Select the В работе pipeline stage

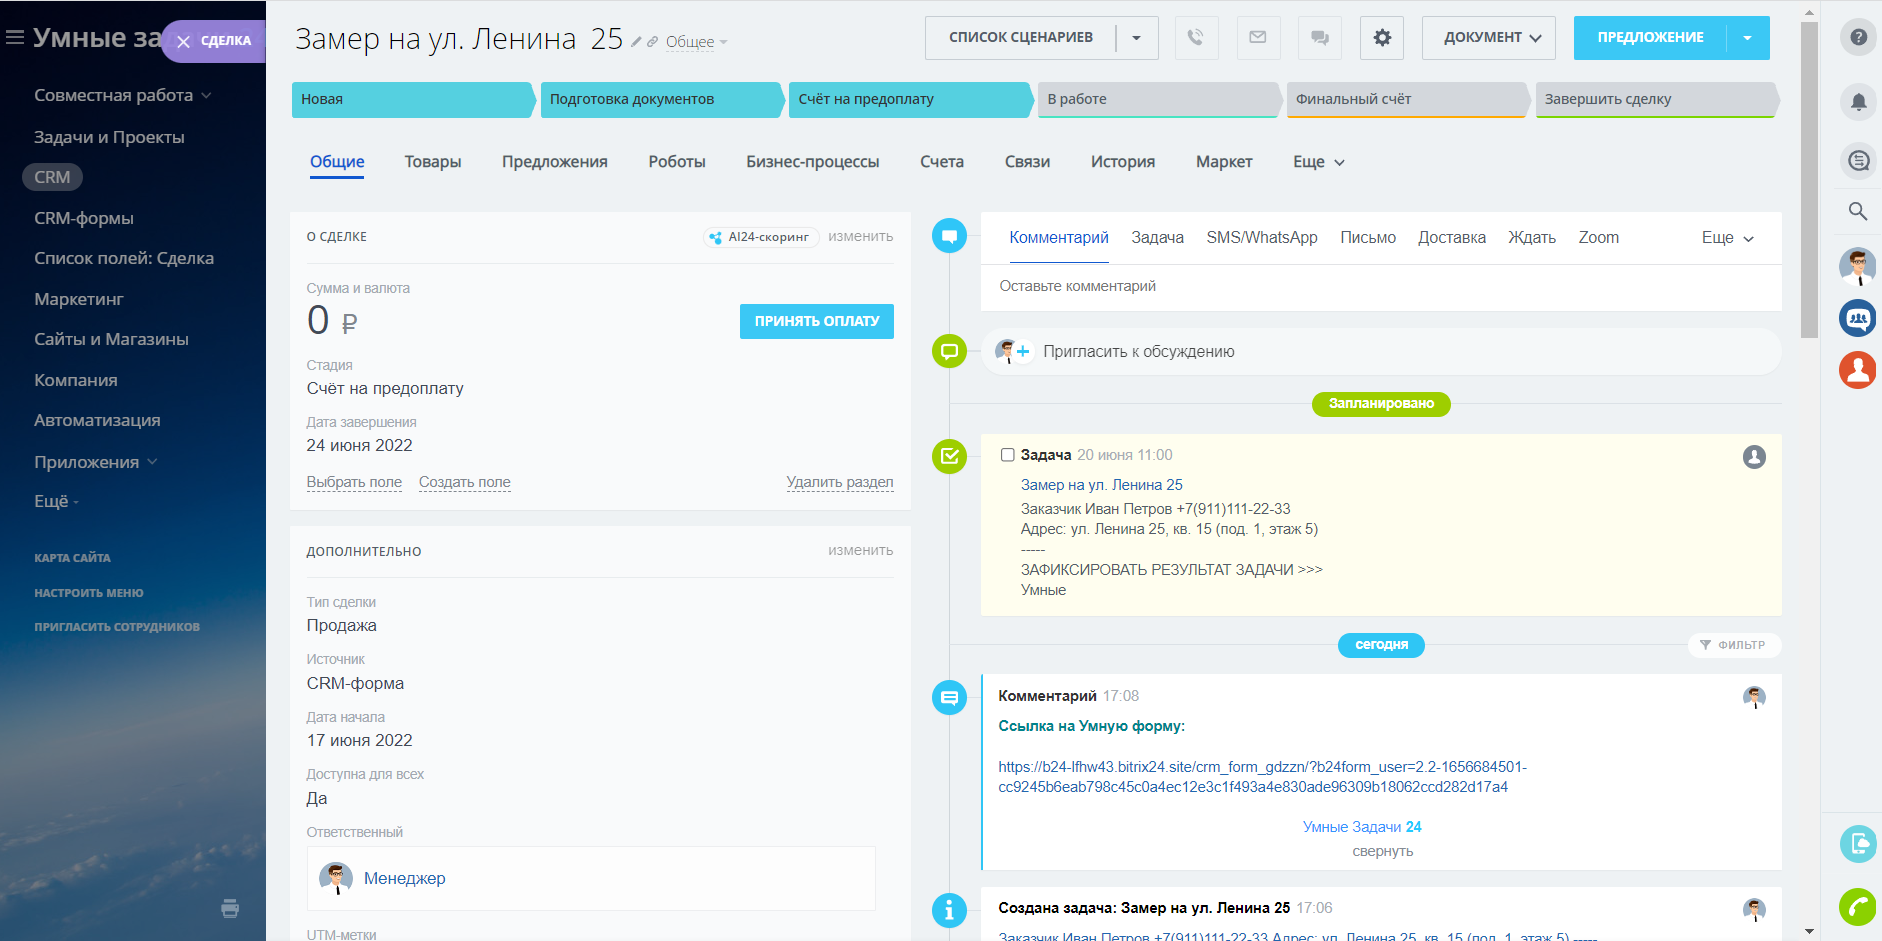tap(1158, 99)
